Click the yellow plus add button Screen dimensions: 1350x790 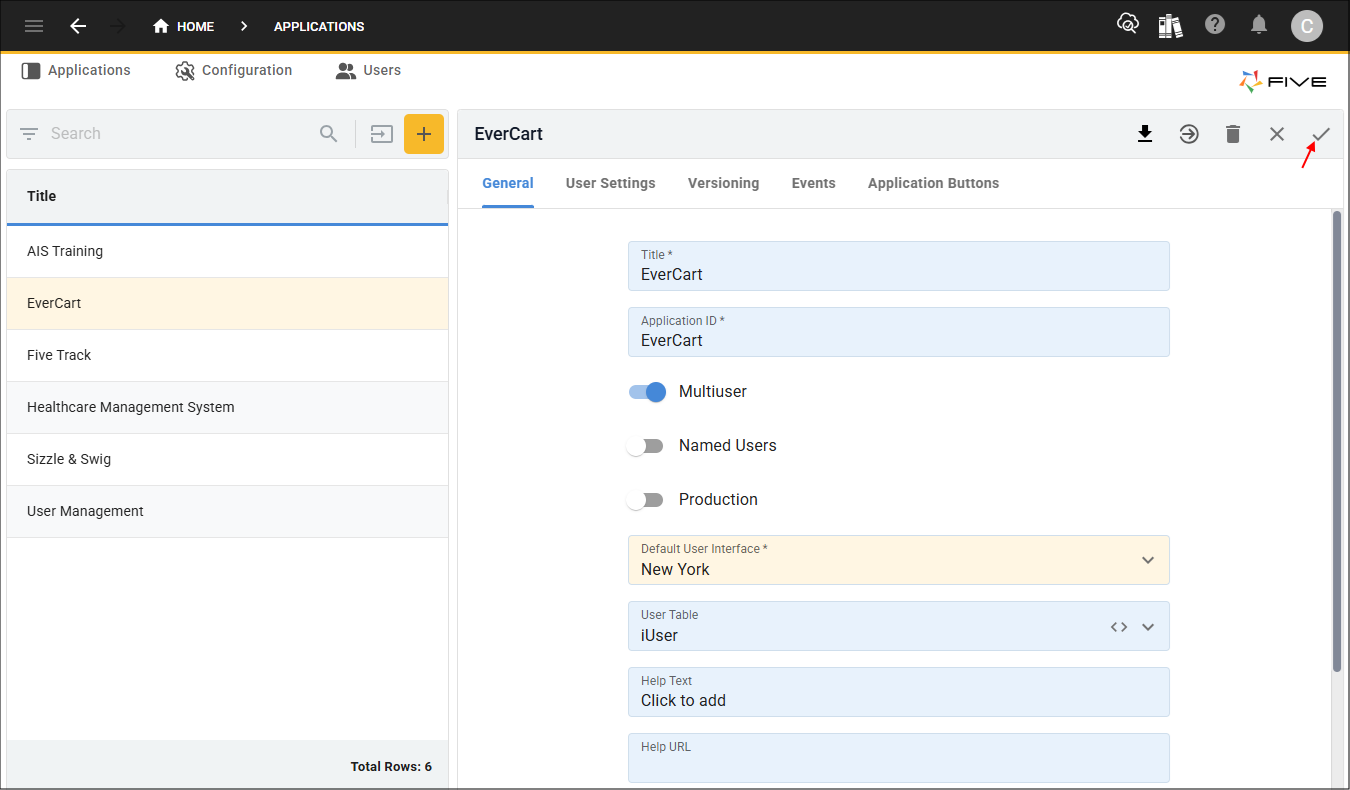point(424,134)
